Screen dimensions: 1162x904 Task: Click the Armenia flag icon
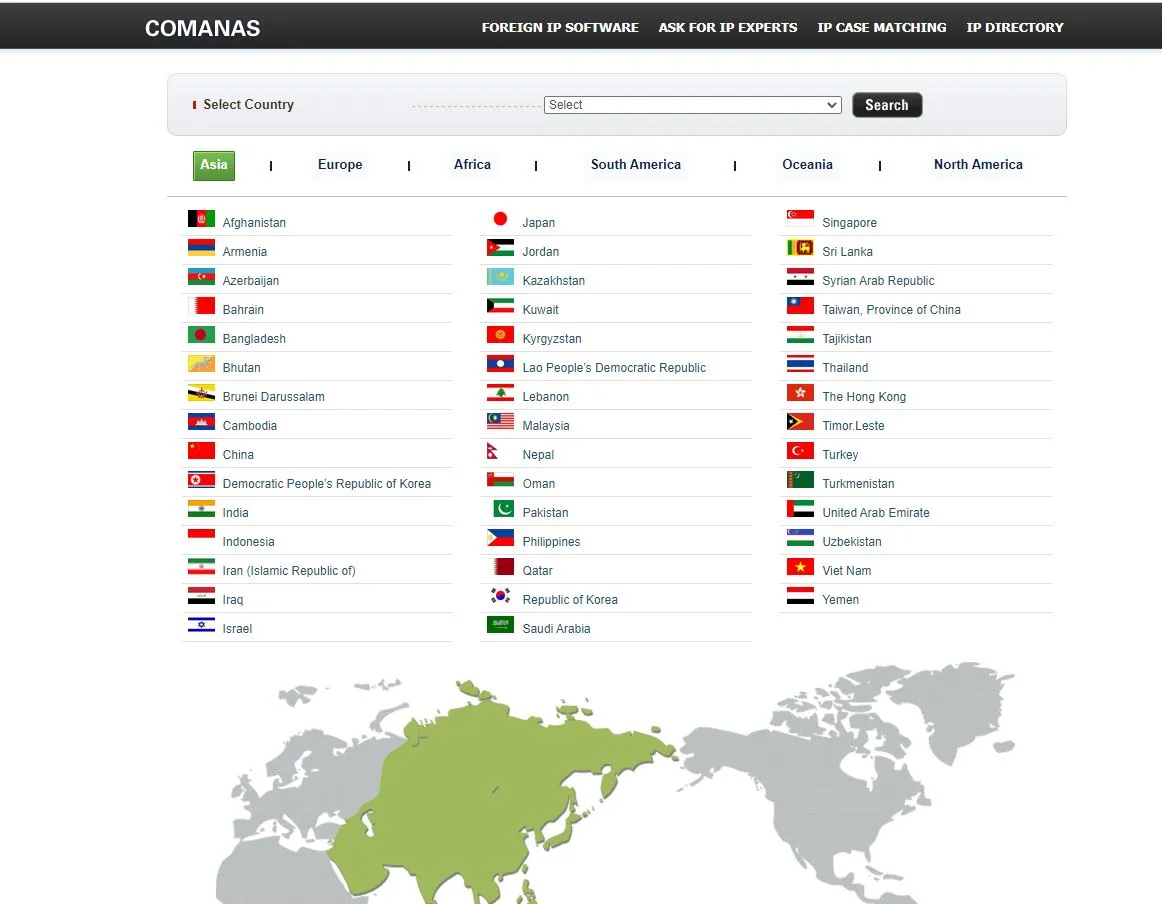click(201, 247)
